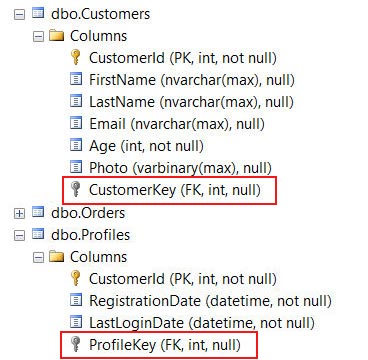
Task: Collapse Columns folder under dbo.Customers
Action: coord(39,36)
